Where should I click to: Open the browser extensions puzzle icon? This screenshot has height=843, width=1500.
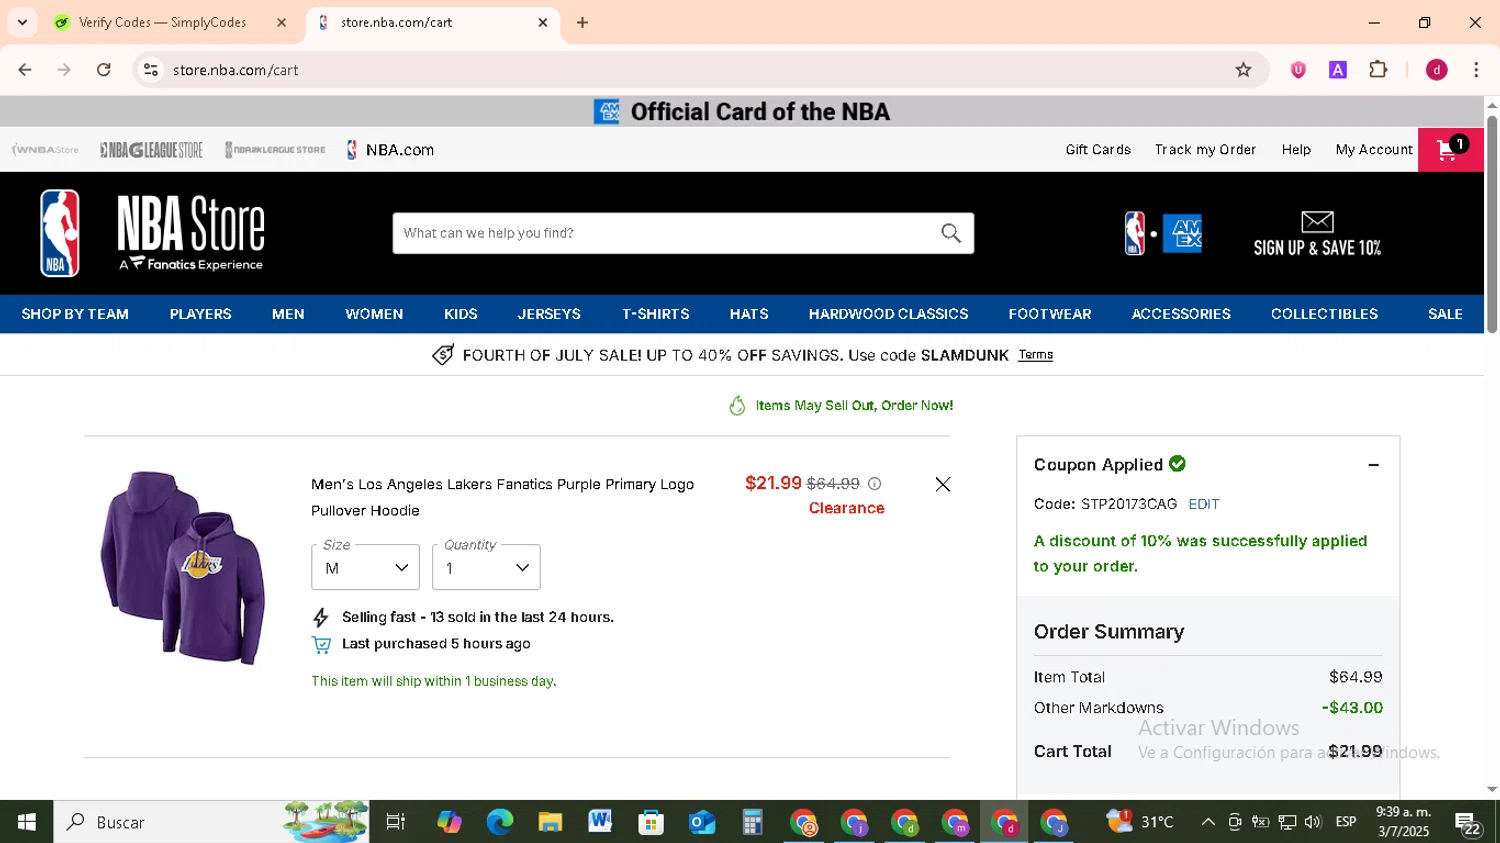[1378, 70]
